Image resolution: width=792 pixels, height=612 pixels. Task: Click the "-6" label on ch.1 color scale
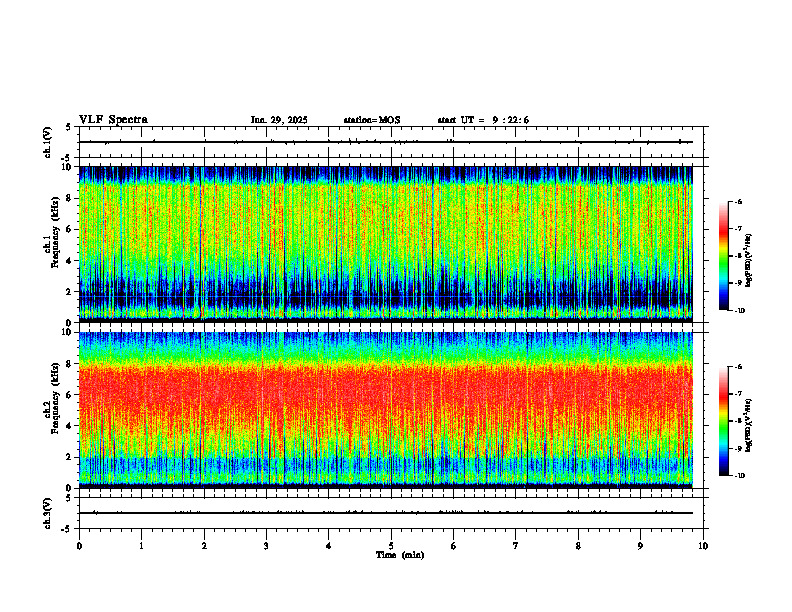(738, 202)
